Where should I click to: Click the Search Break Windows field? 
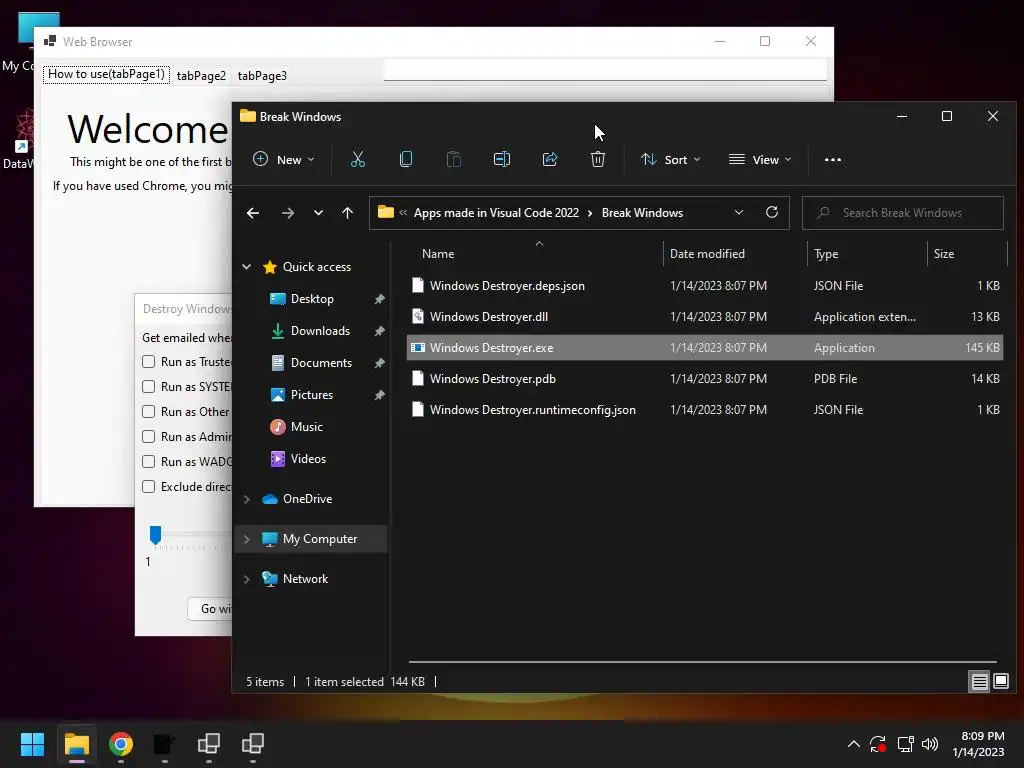click(x=903, y=213)
